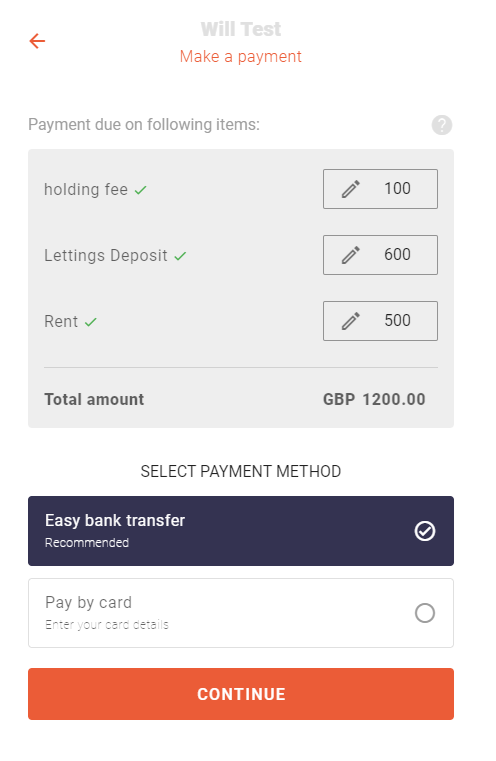Viewport: 496px width, 761px height.
Task: Click the GBP 1200.00 total amount
Action: (374, 399)
